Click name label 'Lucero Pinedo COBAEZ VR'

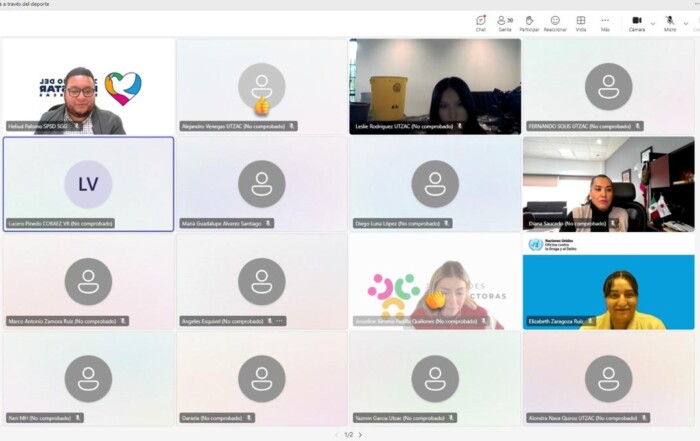pos(60,223)
